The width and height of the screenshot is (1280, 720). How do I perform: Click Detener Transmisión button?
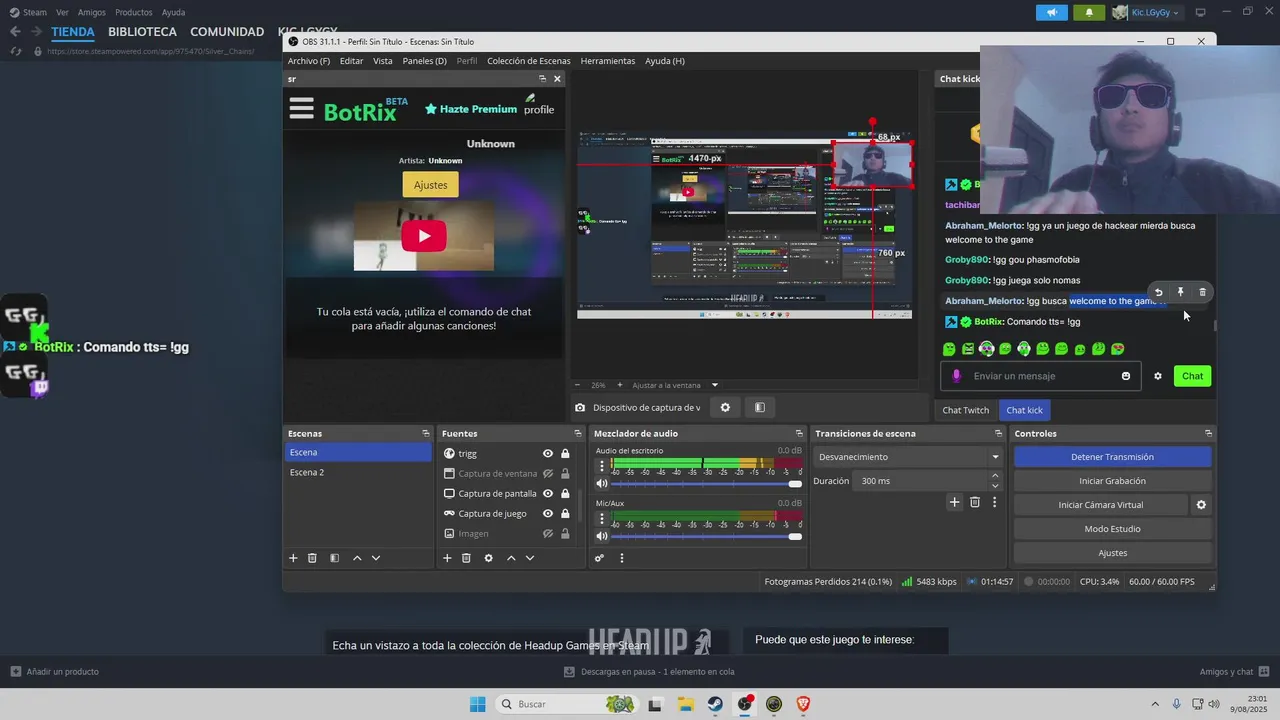1112,457
